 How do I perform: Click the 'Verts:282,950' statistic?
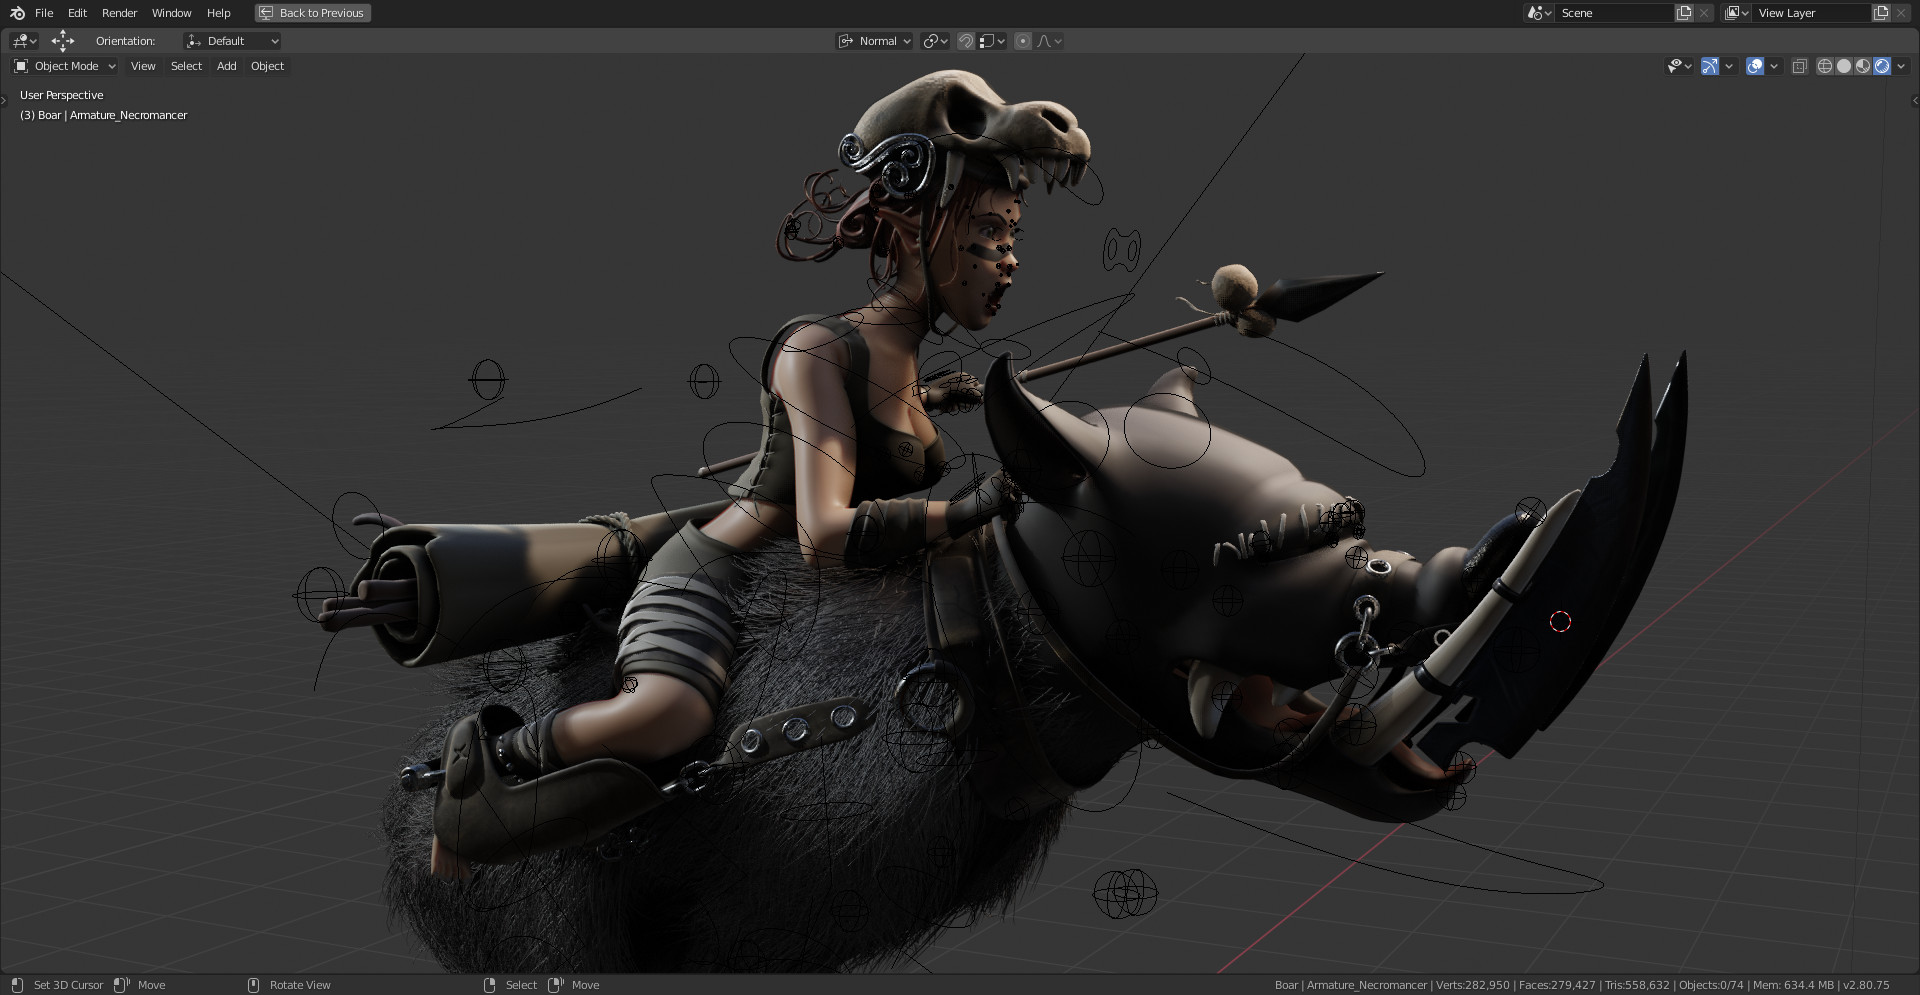(x=1473, y=985)
